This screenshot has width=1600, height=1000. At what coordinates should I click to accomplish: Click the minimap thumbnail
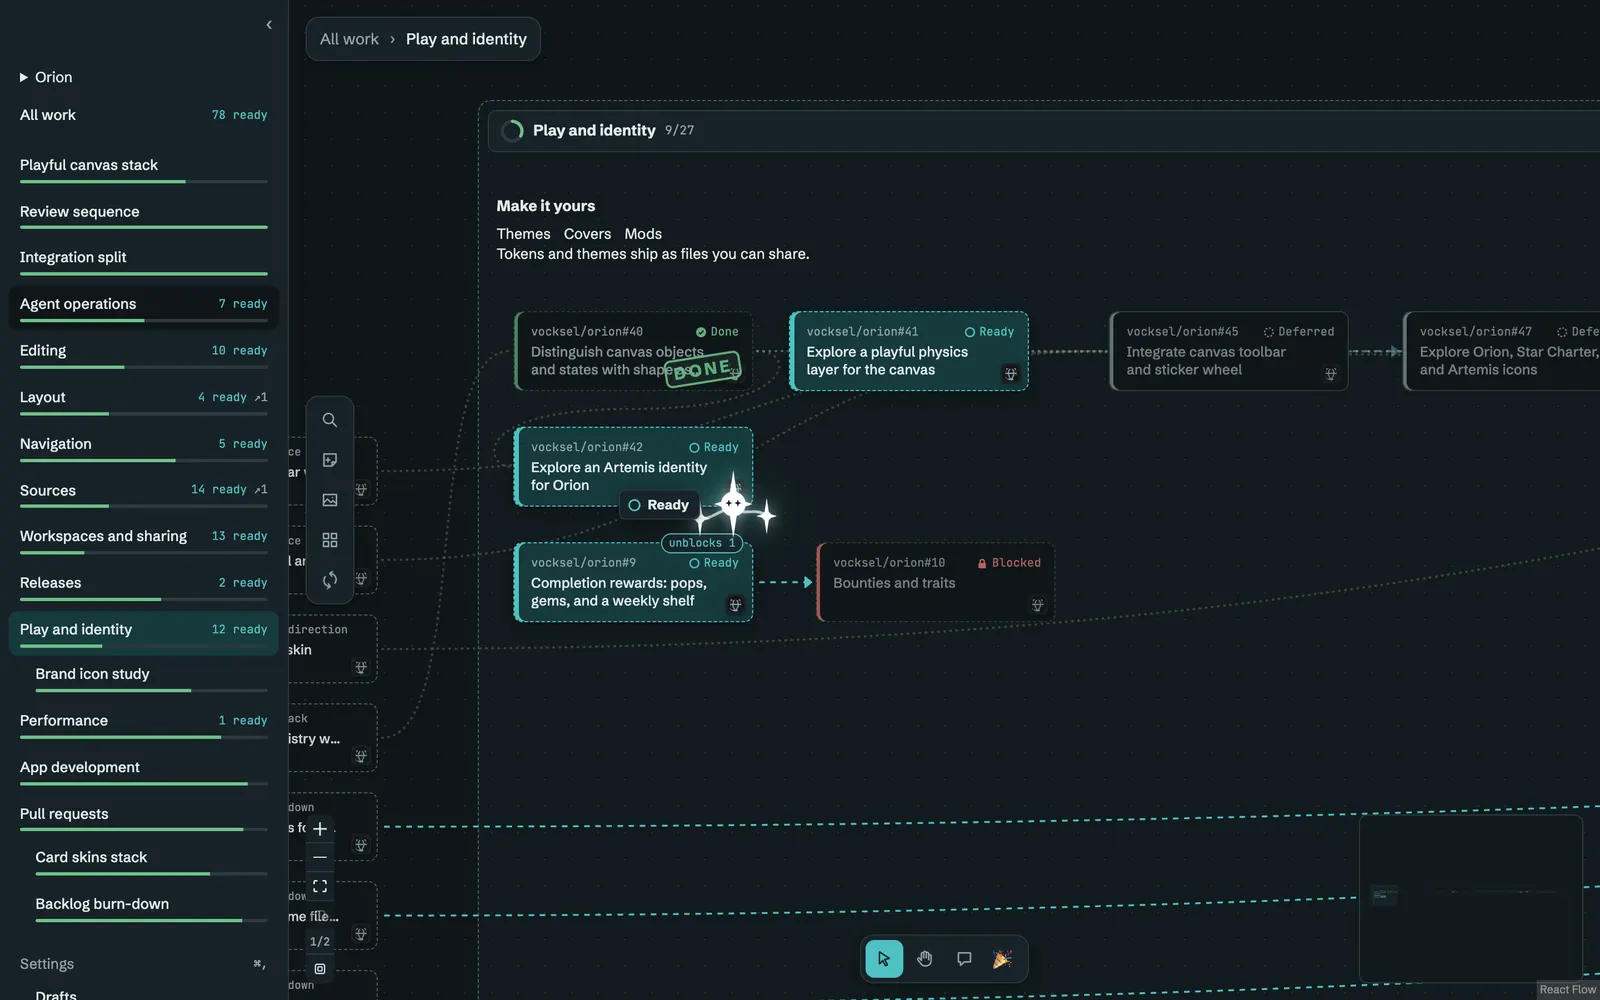(1471, 899)
